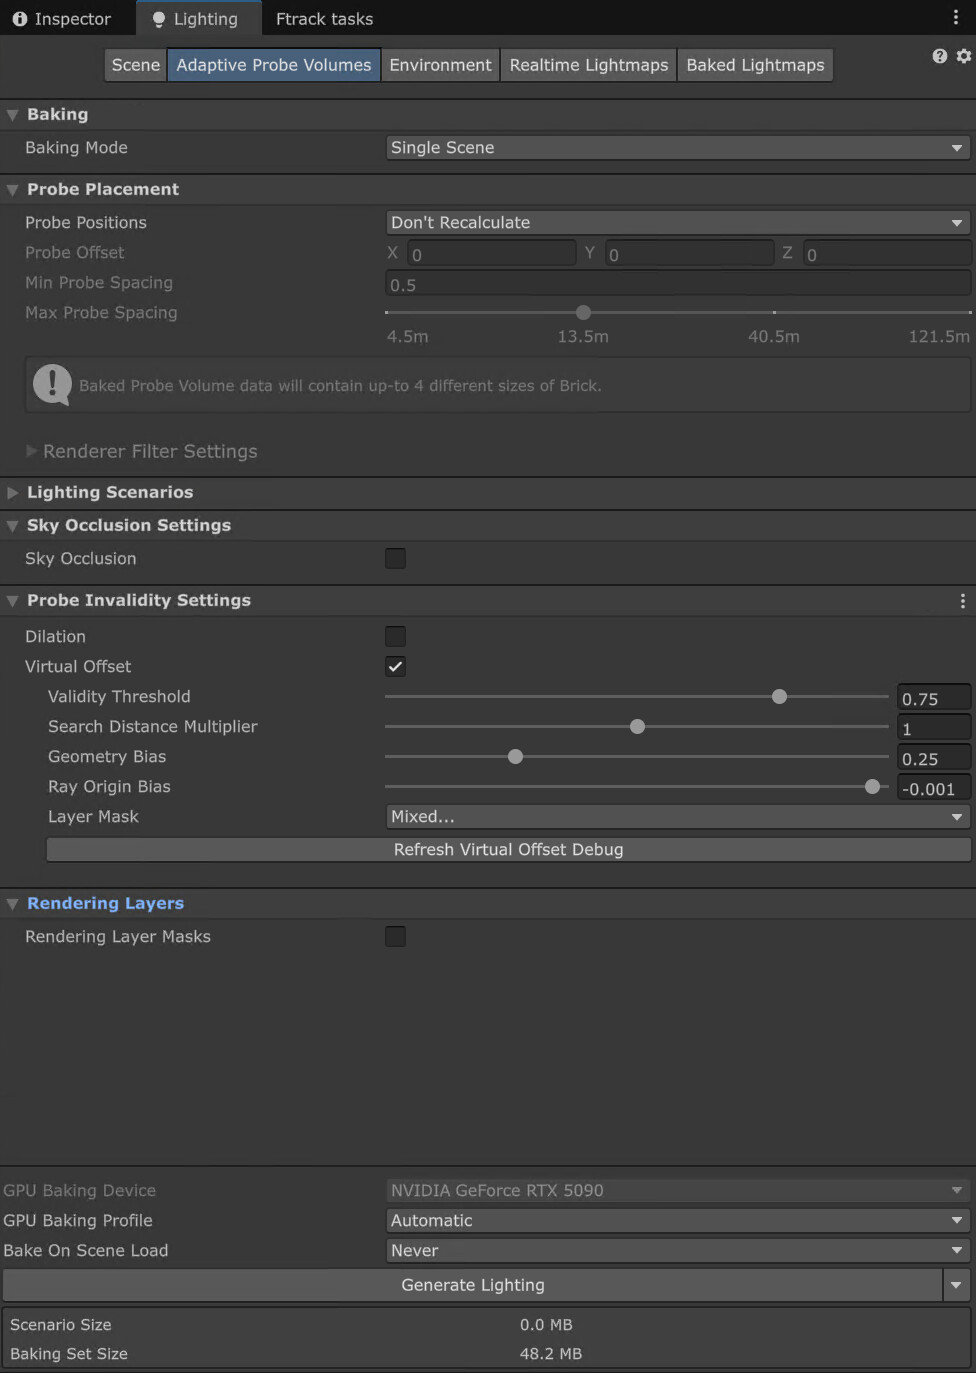Screen dimensions: 976x1373
Task: Click the Geometry Bias slider handle
Action: (x=515, y=757)
